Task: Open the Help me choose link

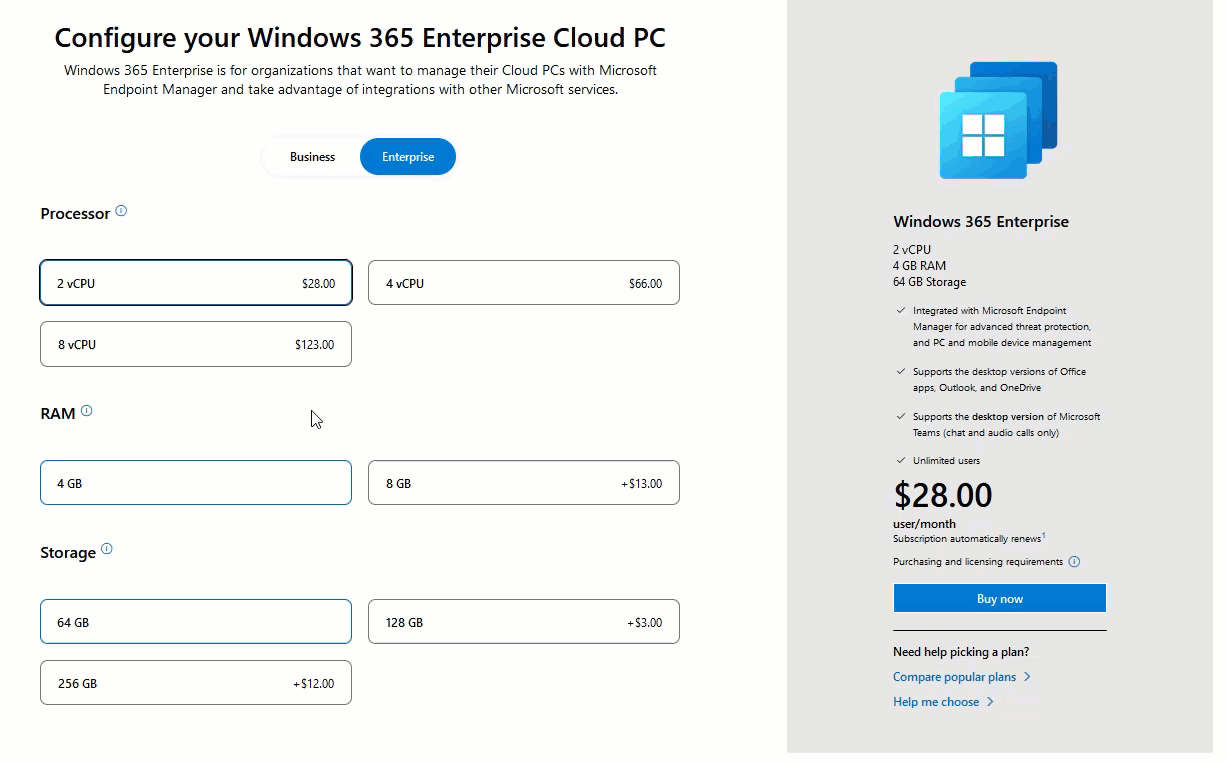Action: [x=936, y=702]
